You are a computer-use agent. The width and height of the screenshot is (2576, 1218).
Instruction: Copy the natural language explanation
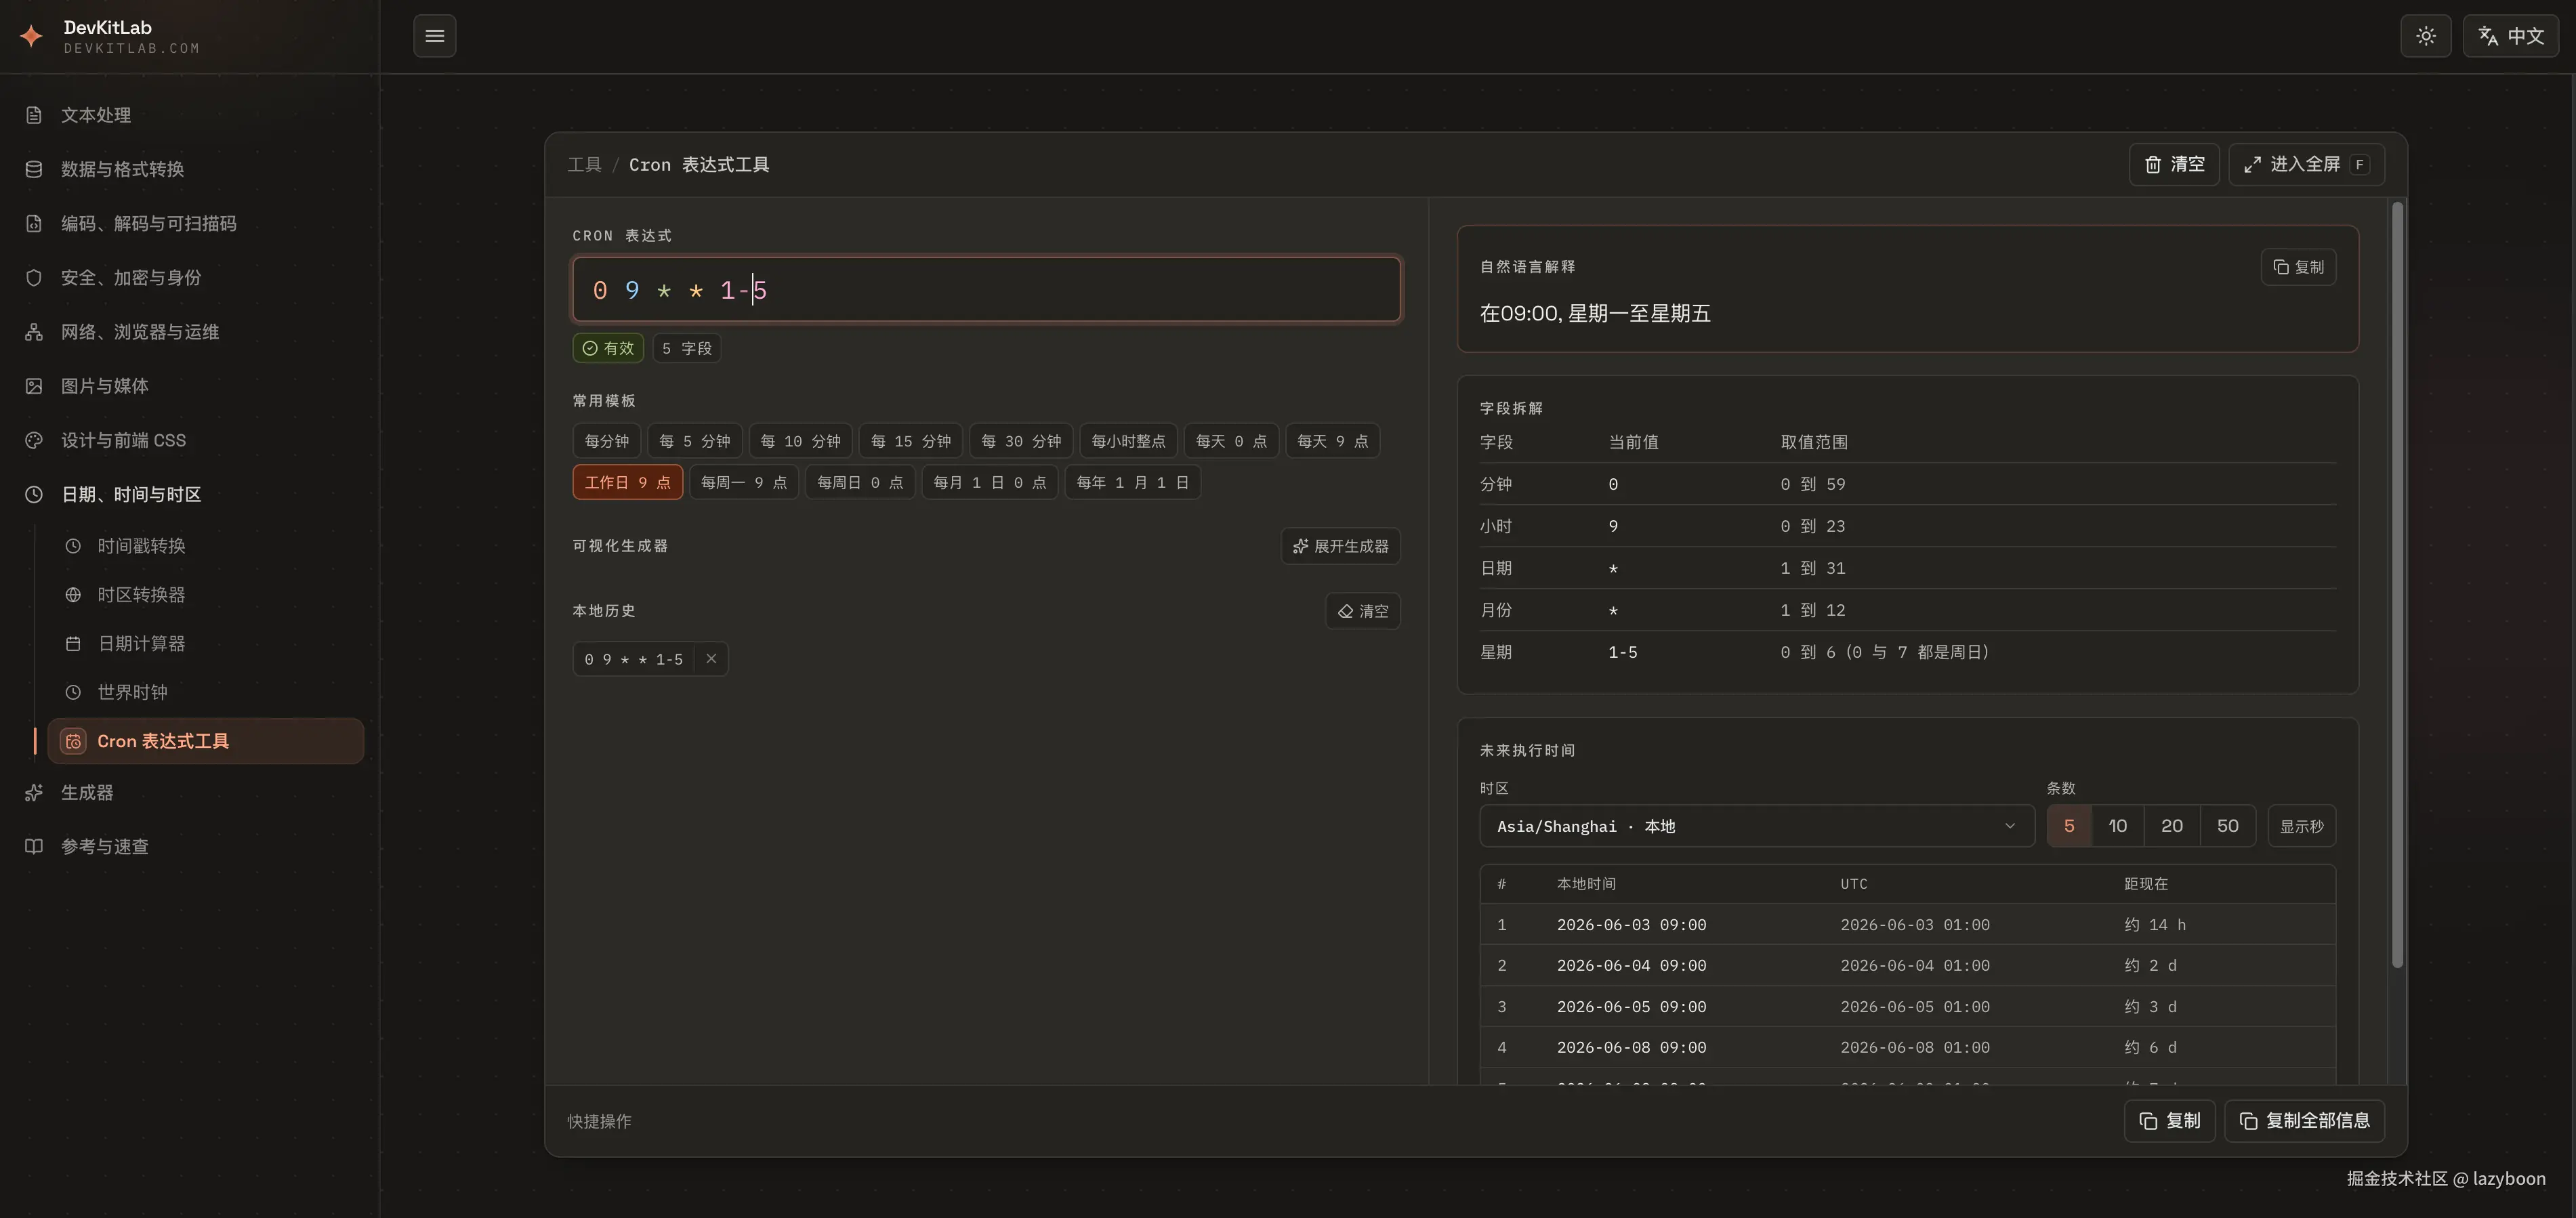pos(2298,267)
